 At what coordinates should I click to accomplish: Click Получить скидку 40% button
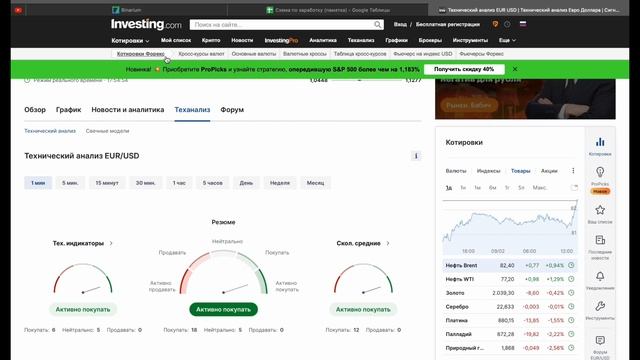(464, 69)
